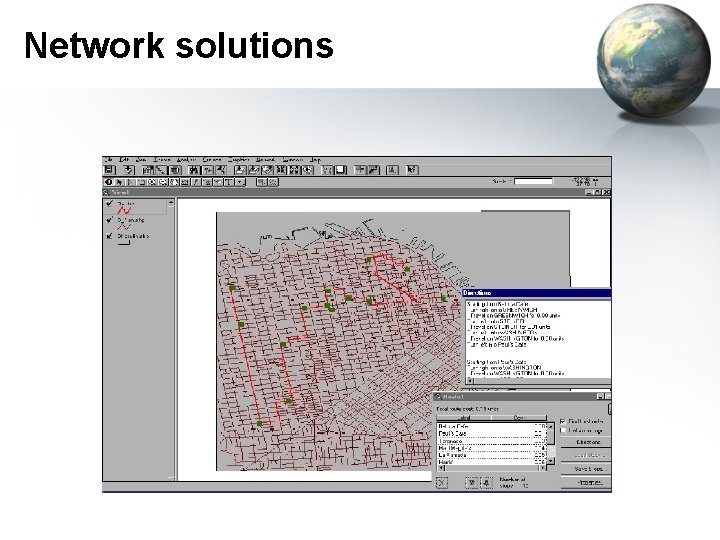Viewport: 720px width, 540px height.
Task: Toggle visibility of the first route theme
Action: tap(109, 203)
